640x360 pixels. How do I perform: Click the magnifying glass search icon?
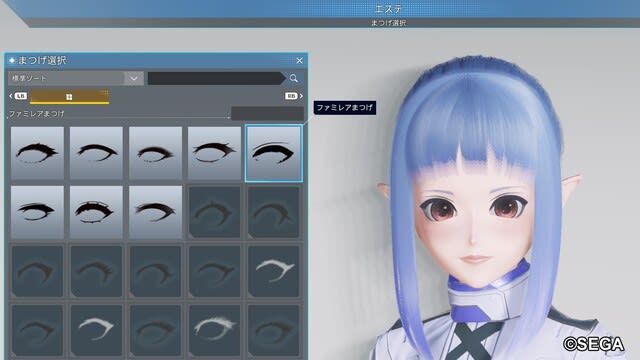293,78
